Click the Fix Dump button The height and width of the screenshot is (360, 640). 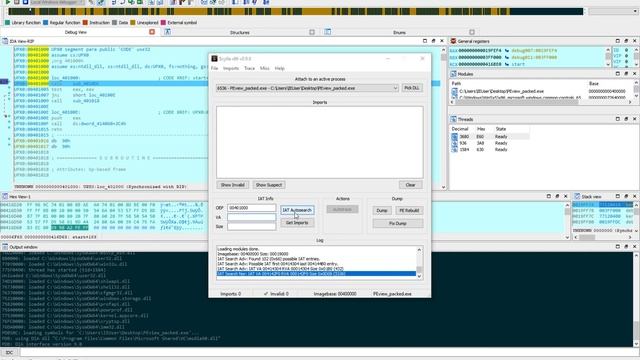(398, 224)
